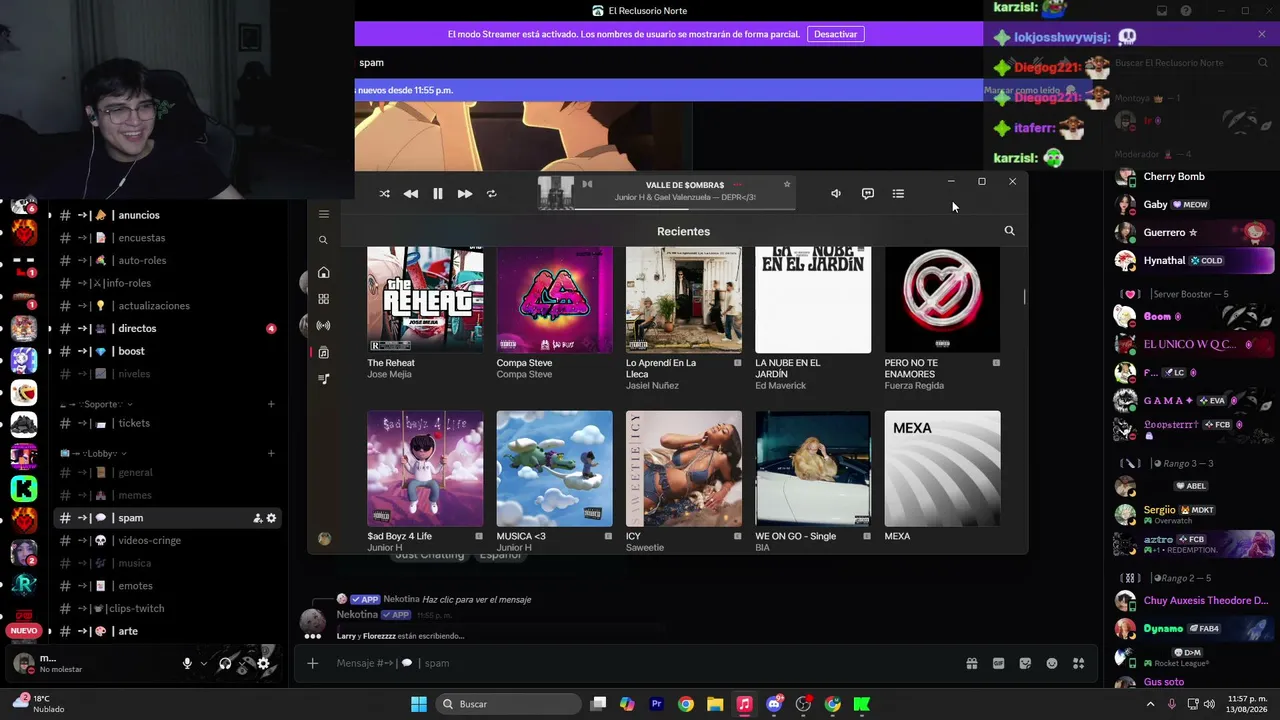Open The Reheat album cover
Screen dimensions: 1280x720
coord(425,299)
